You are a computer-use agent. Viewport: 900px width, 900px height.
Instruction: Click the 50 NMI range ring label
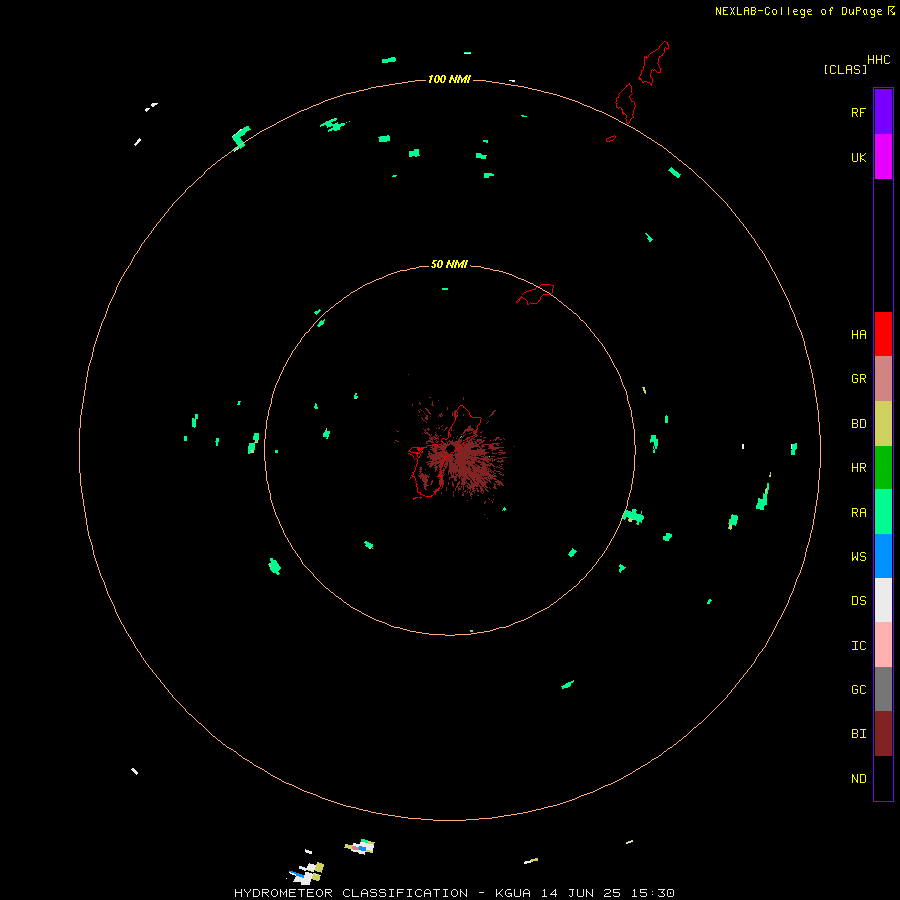click(449, 264)
